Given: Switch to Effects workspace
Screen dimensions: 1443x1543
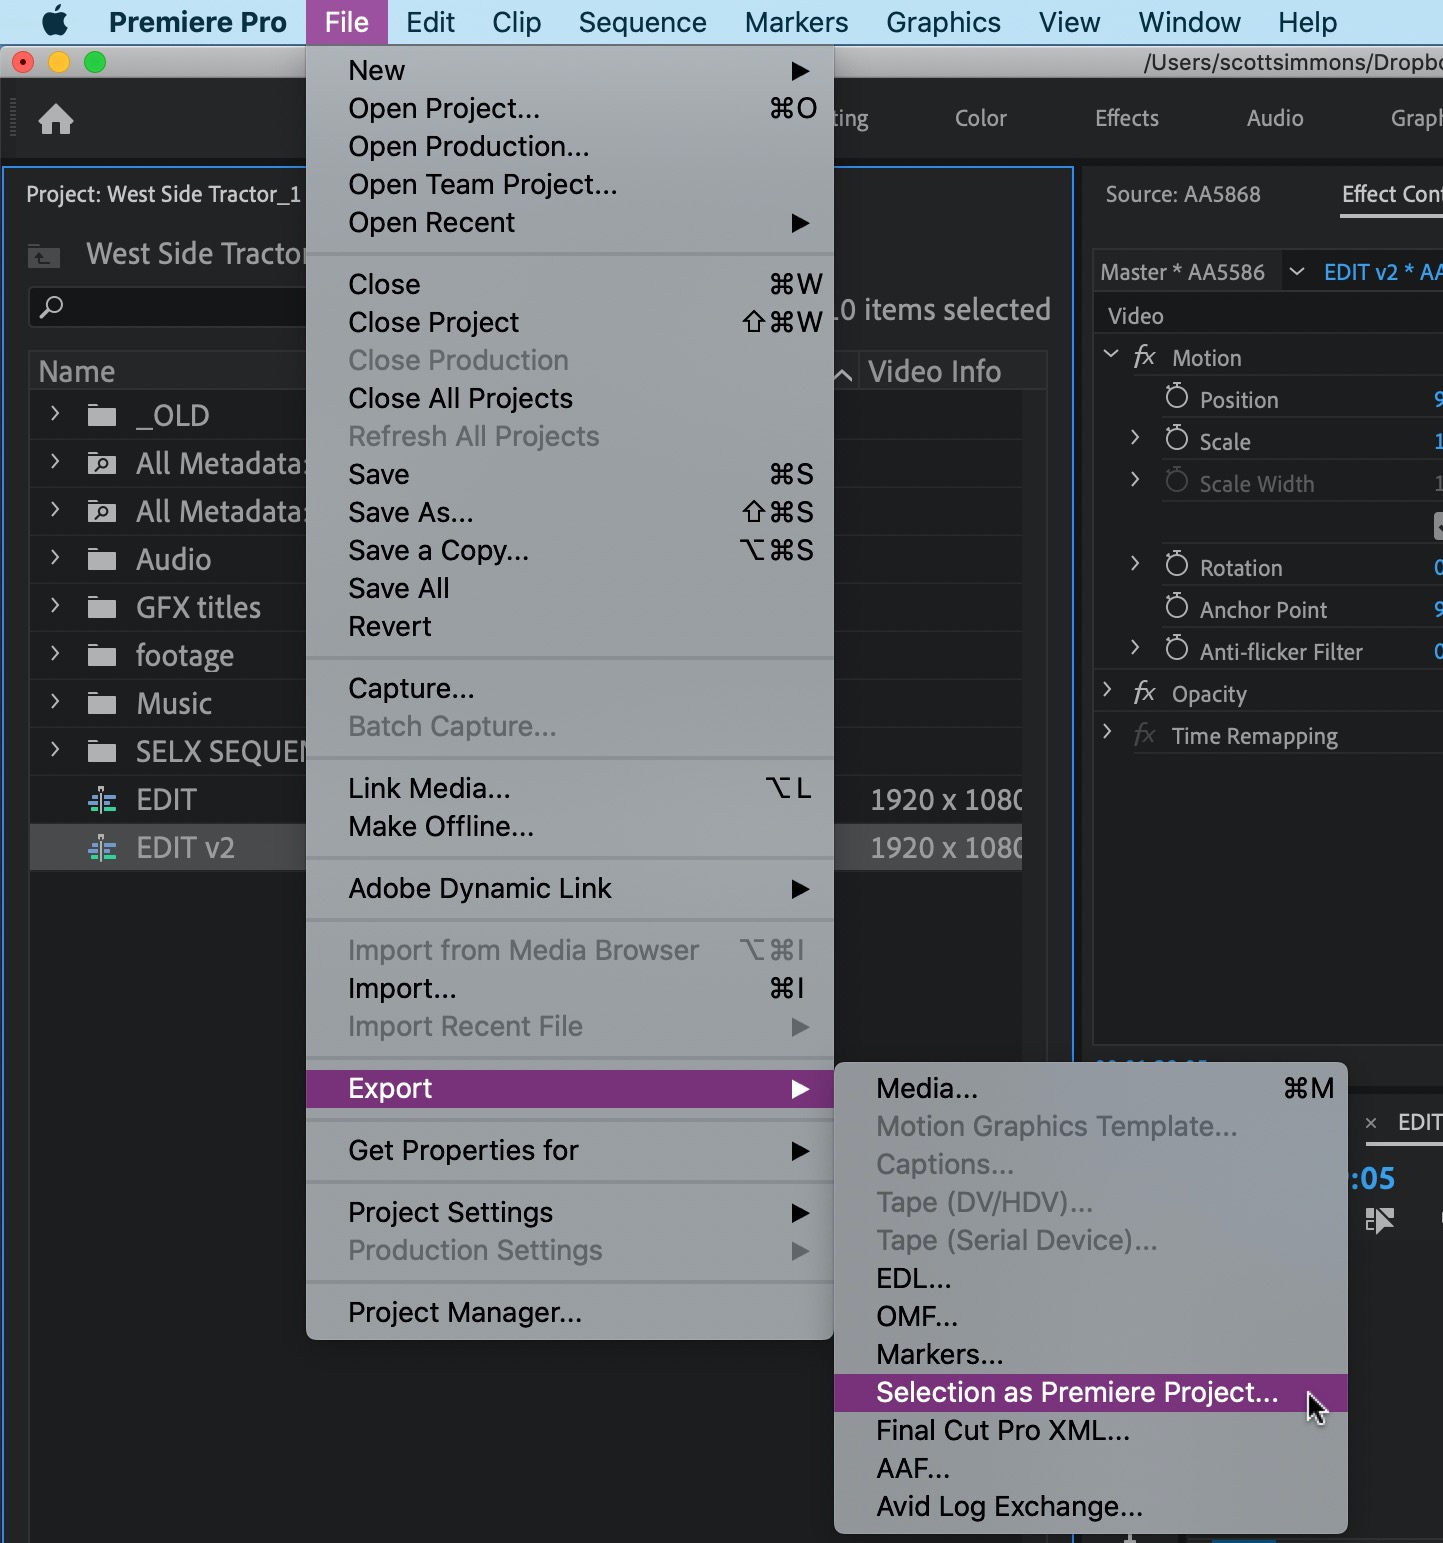Looking at the screenshot, I should 1126,118.
